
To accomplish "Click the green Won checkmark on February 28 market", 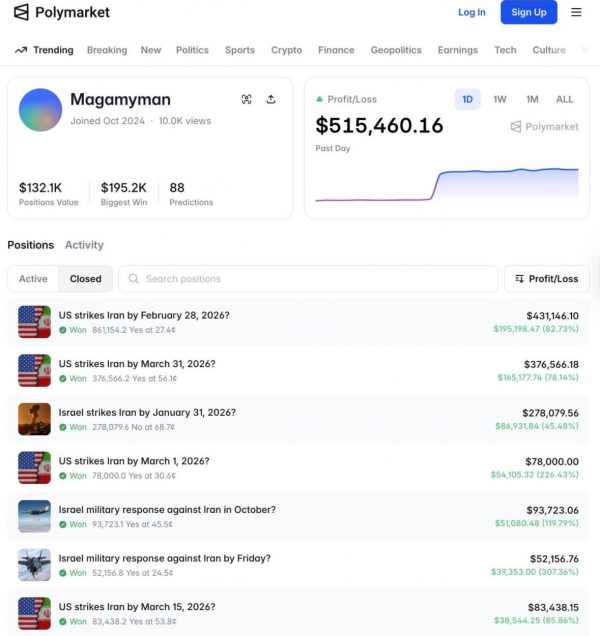I will coord(63,329).
